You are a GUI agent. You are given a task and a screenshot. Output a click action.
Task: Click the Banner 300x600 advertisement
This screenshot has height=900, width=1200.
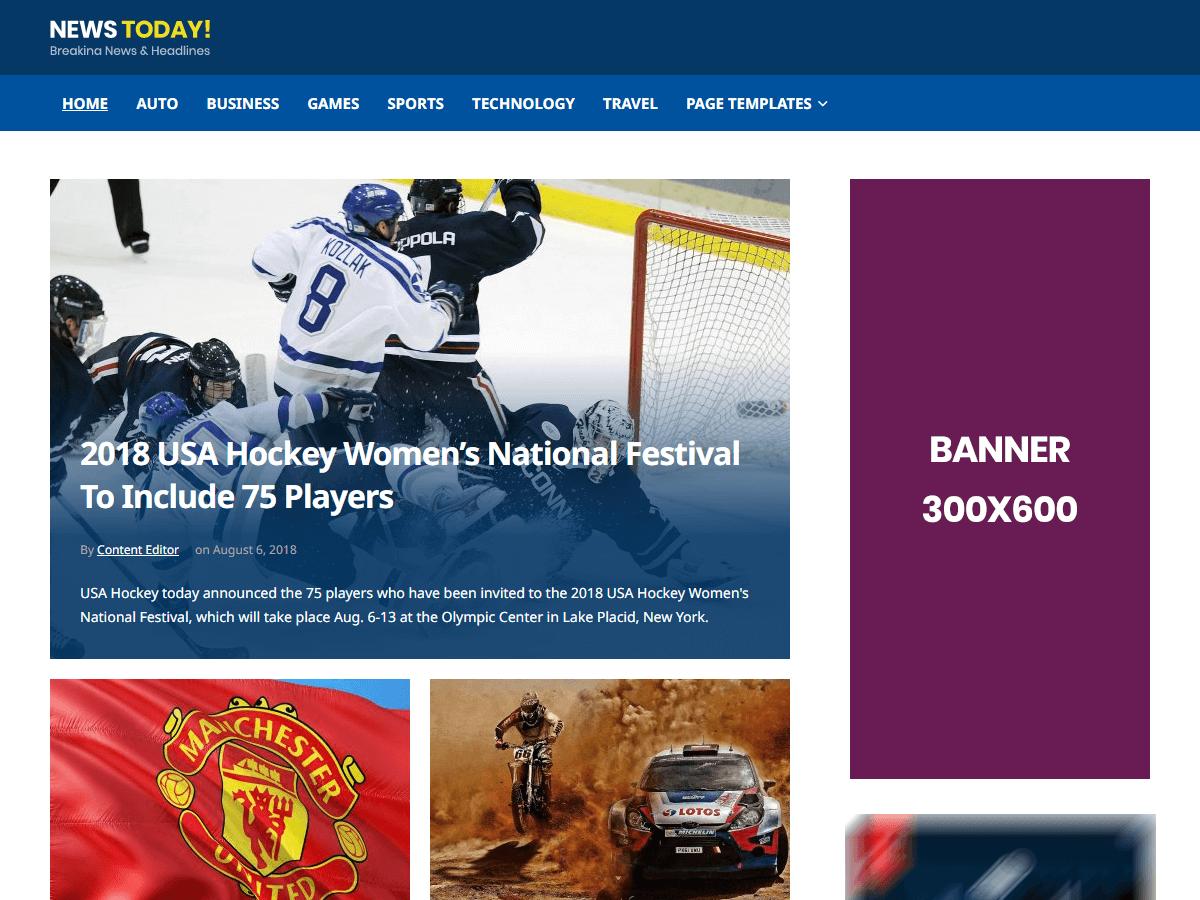click(x=1000, y=479)
